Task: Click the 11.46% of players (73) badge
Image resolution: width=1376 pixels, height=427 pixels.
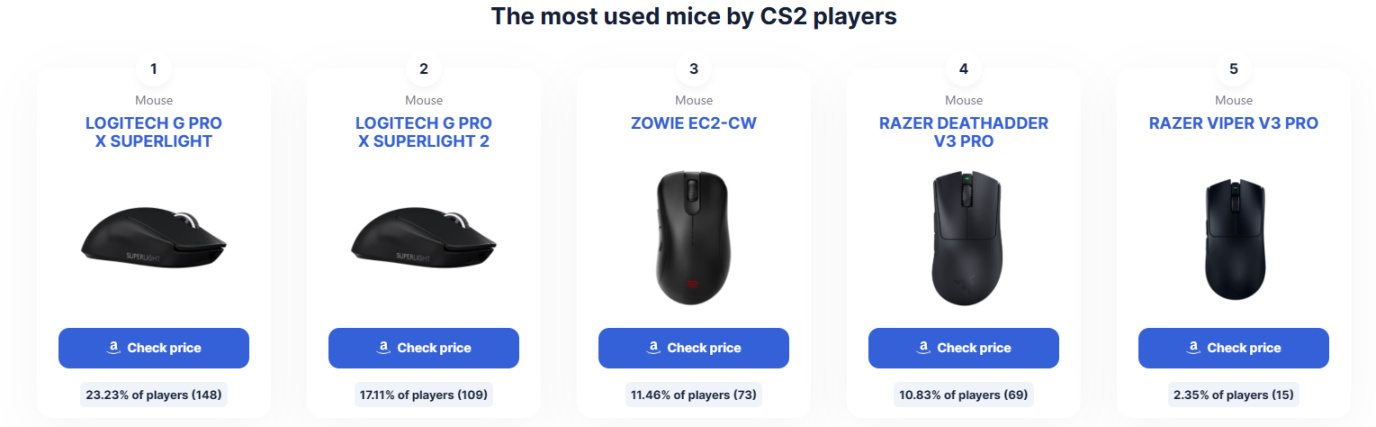Action: coord(693,395)
